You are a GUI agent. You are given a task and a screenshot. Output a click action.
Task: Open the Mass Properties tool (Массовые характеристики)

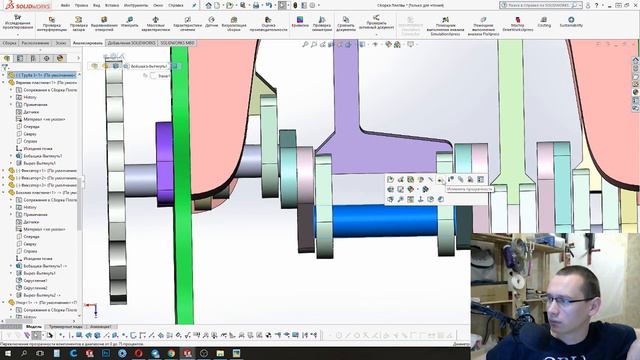click(x=156, y=24)
